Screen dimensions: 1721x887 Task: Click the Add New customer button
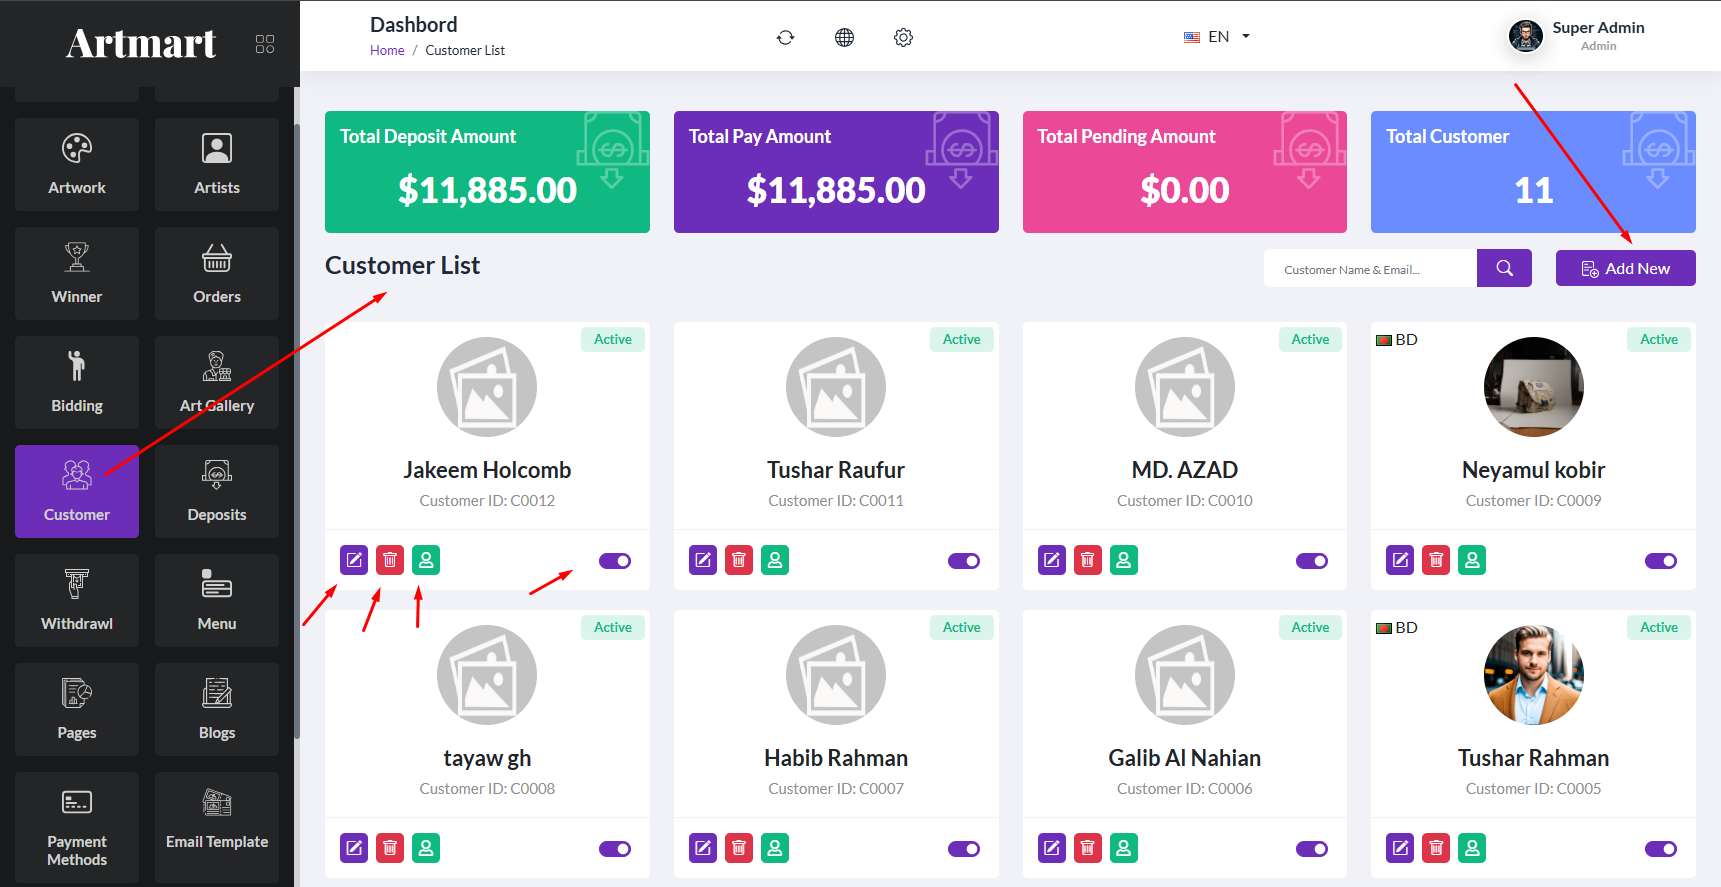tap(1625, 268)
